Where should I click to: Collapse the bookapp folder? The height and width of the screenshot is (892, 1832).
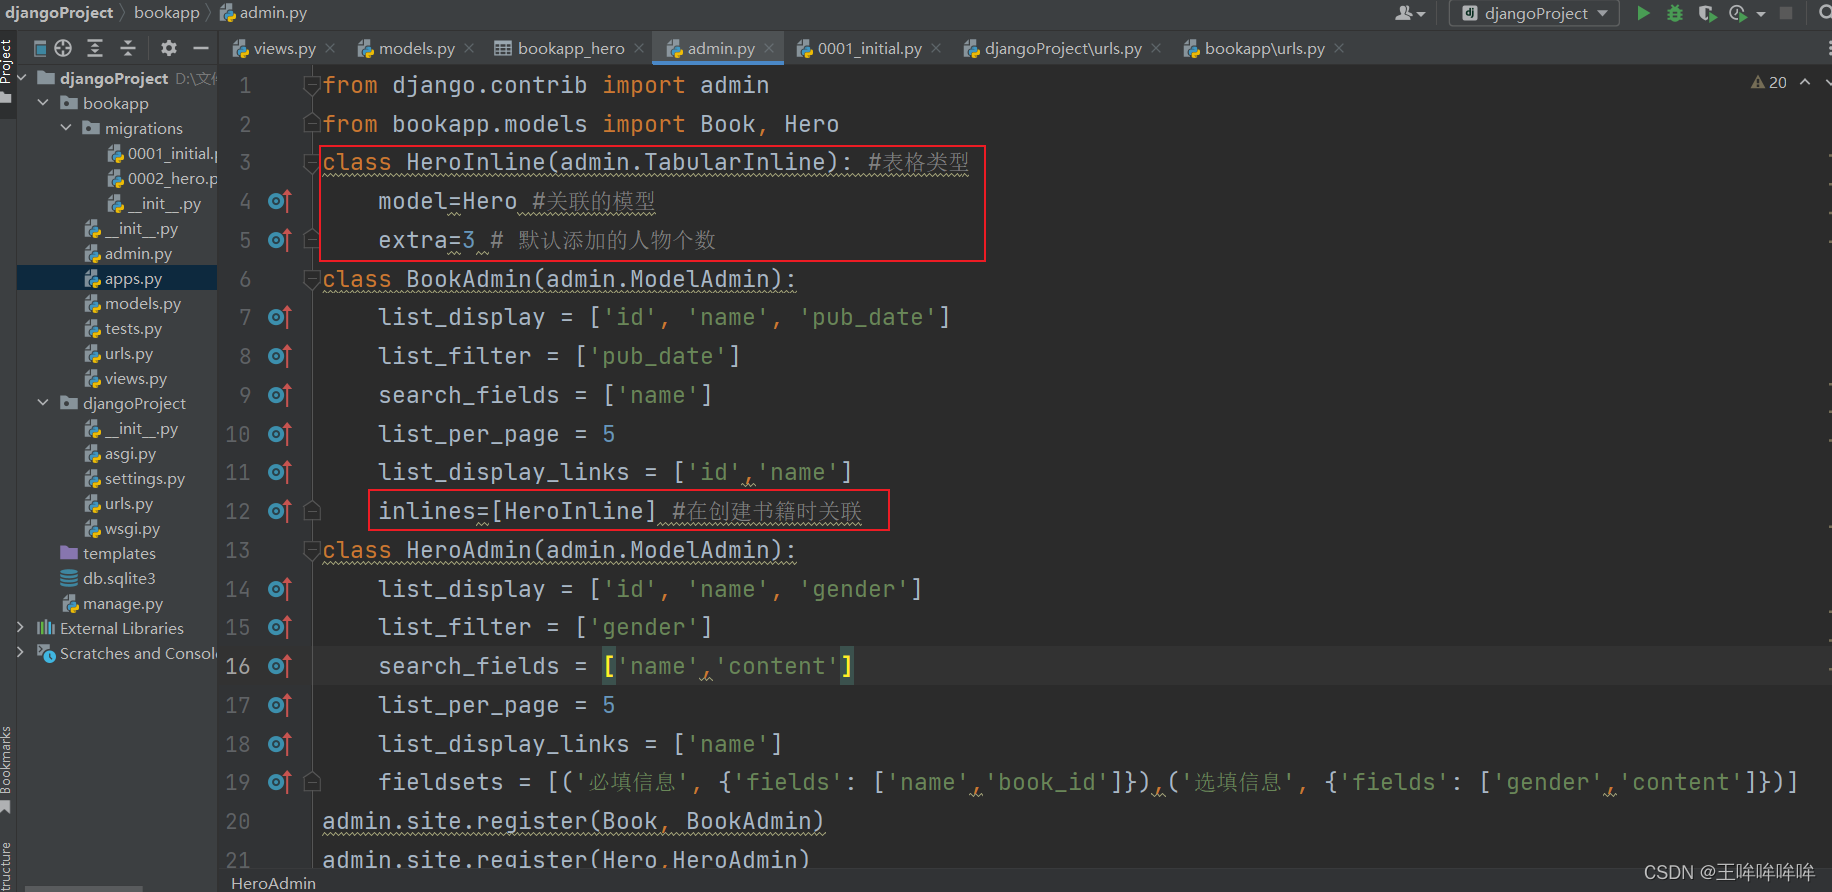point(43,103)
